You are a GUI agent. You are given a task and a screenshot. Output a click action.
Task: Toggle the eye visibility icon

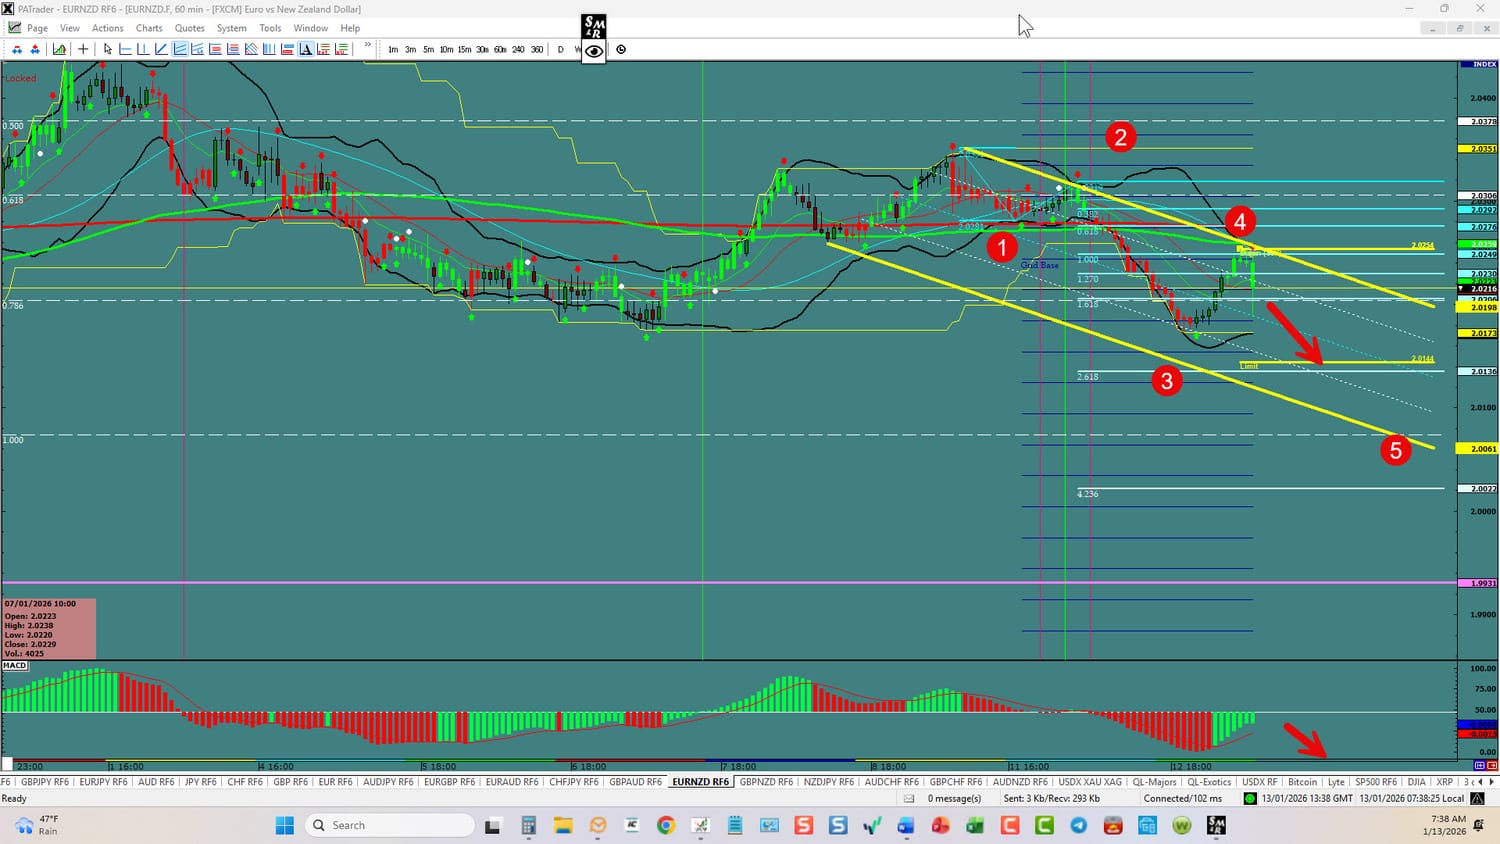[x=594, y=51]
